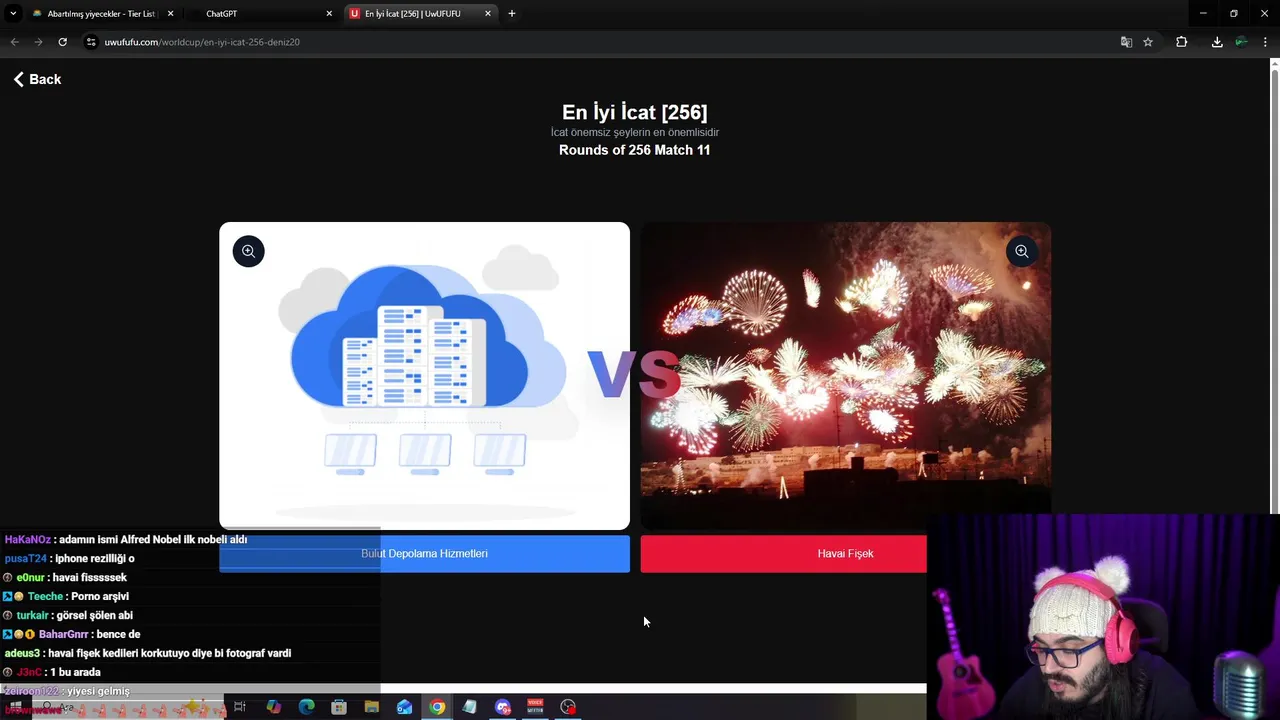Screen dimensions: 1280x720
Task: Open Microsoft Edge from taskbar
Action: pyautogui.click(x=306, y=707)
